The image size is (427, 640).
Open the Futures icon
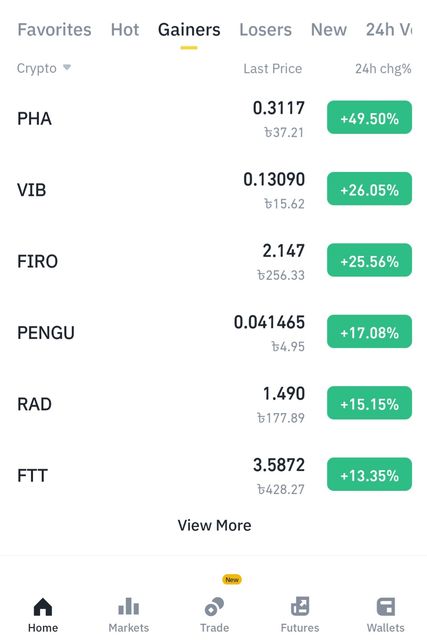[300, 607]
